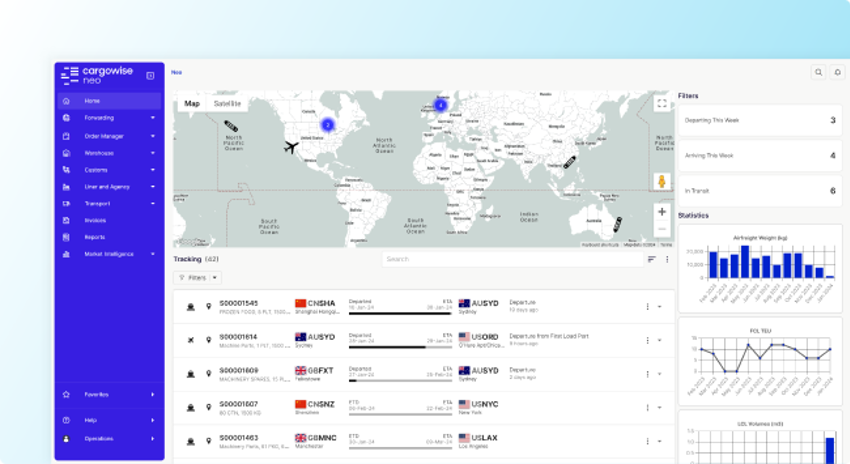Expand the row for shipment S00001609

(660, 374)
